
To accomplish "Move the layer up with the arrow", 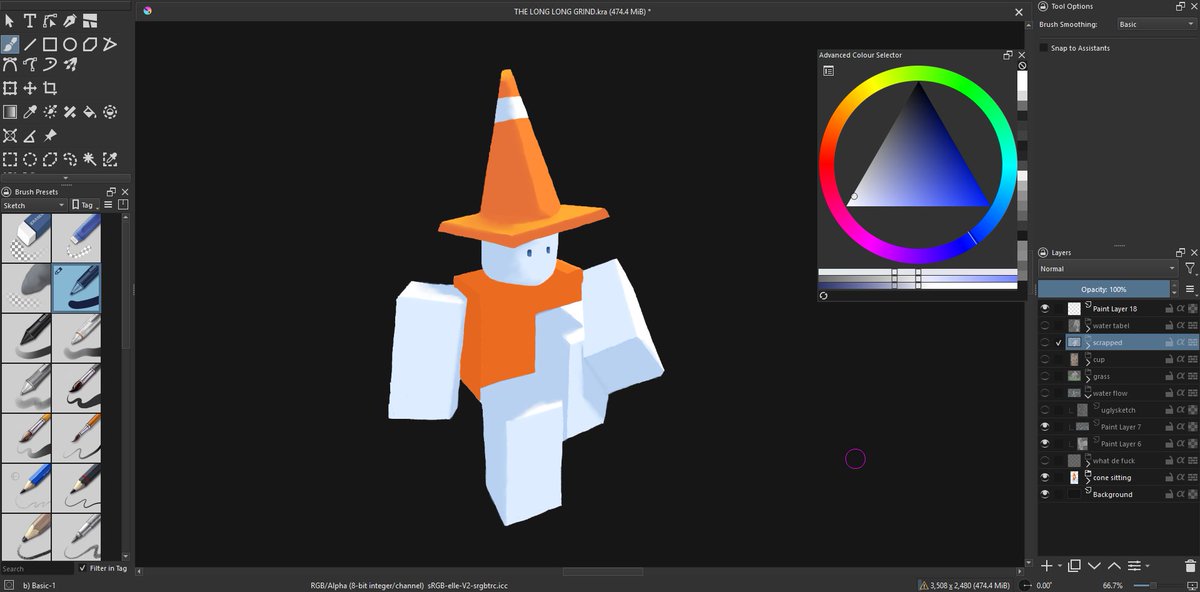I will (1114, 565).
